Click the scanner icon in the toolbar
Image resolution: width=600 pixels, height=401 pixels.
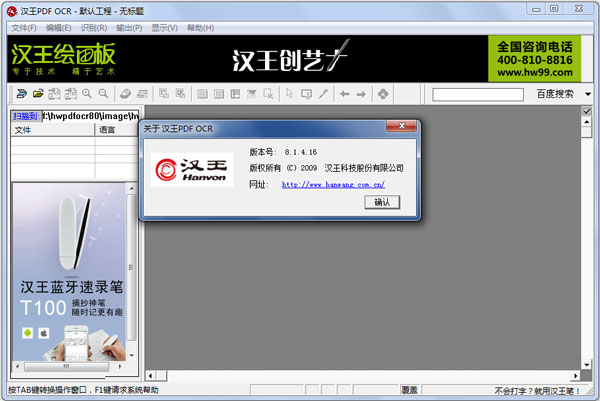21,94
